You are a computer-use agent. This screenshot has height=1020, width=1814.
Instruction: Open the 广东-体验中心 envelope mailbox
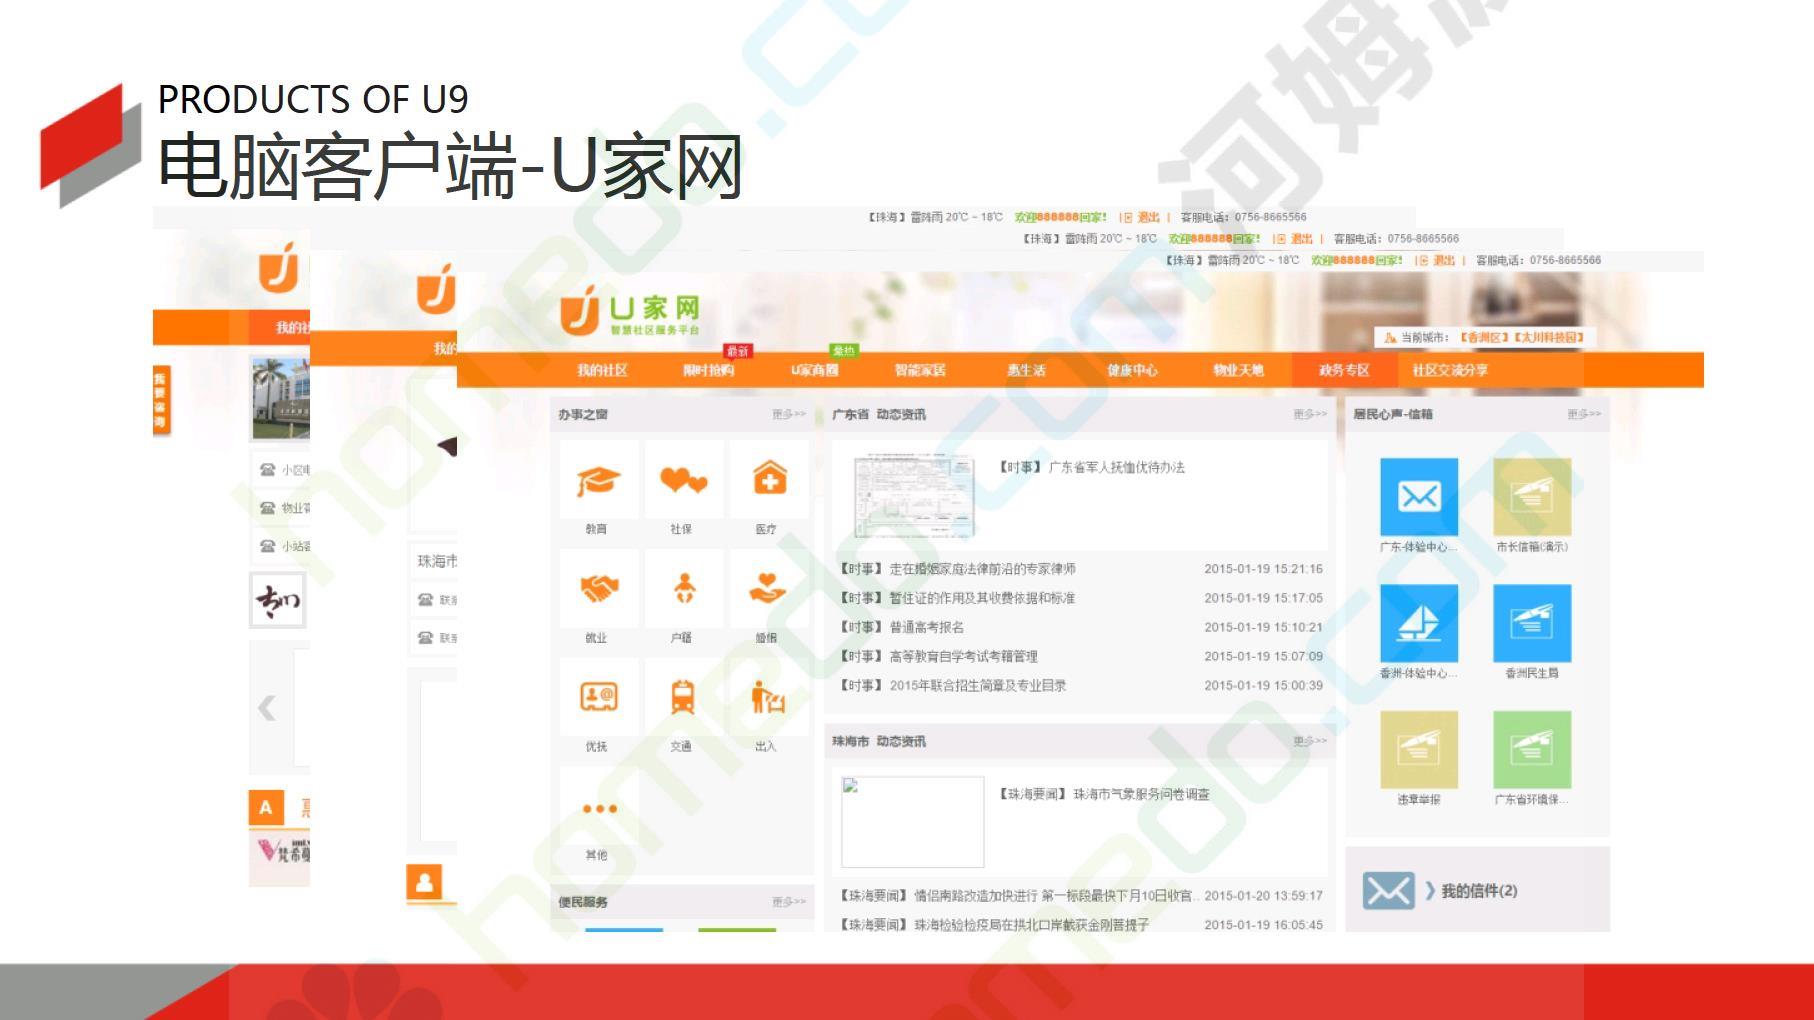[x=1419, y=497]
